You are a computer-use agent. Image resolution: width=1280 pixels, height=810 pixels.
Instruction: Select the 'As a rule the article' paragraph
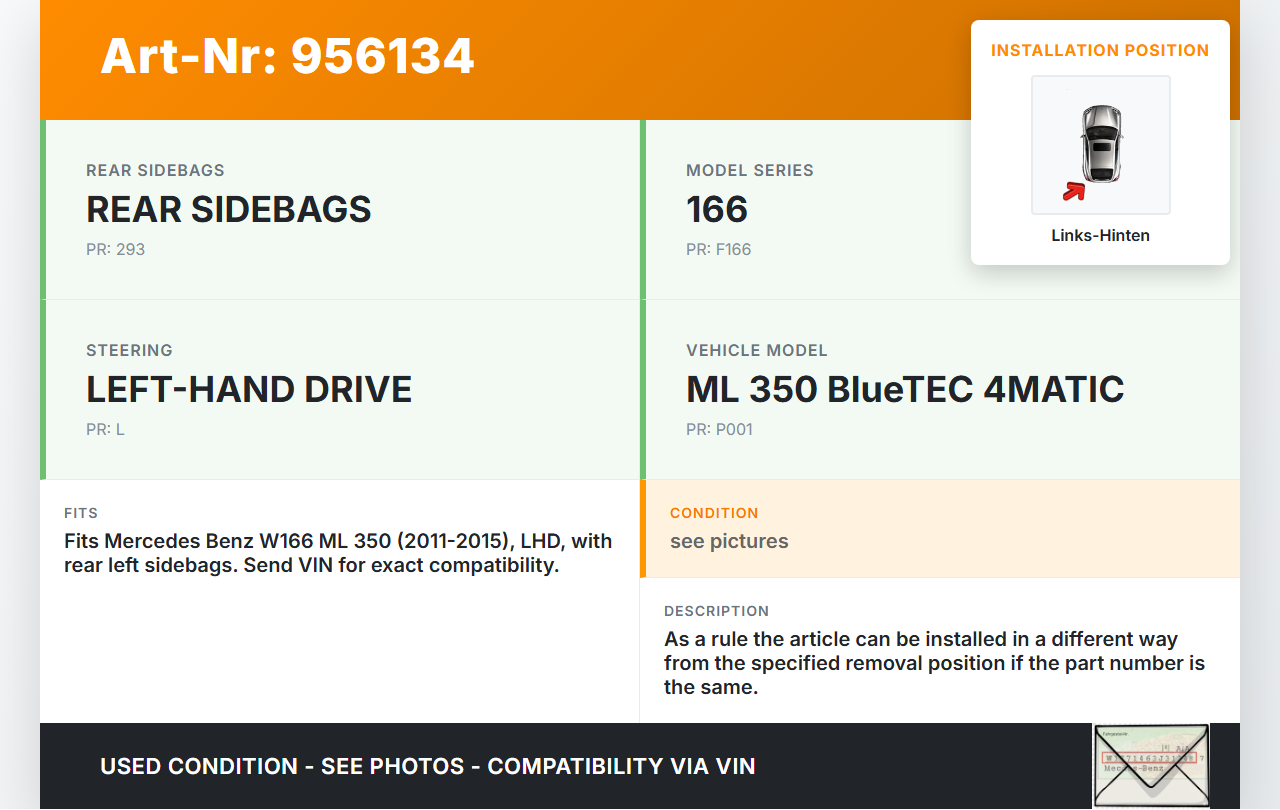point(935,663)
